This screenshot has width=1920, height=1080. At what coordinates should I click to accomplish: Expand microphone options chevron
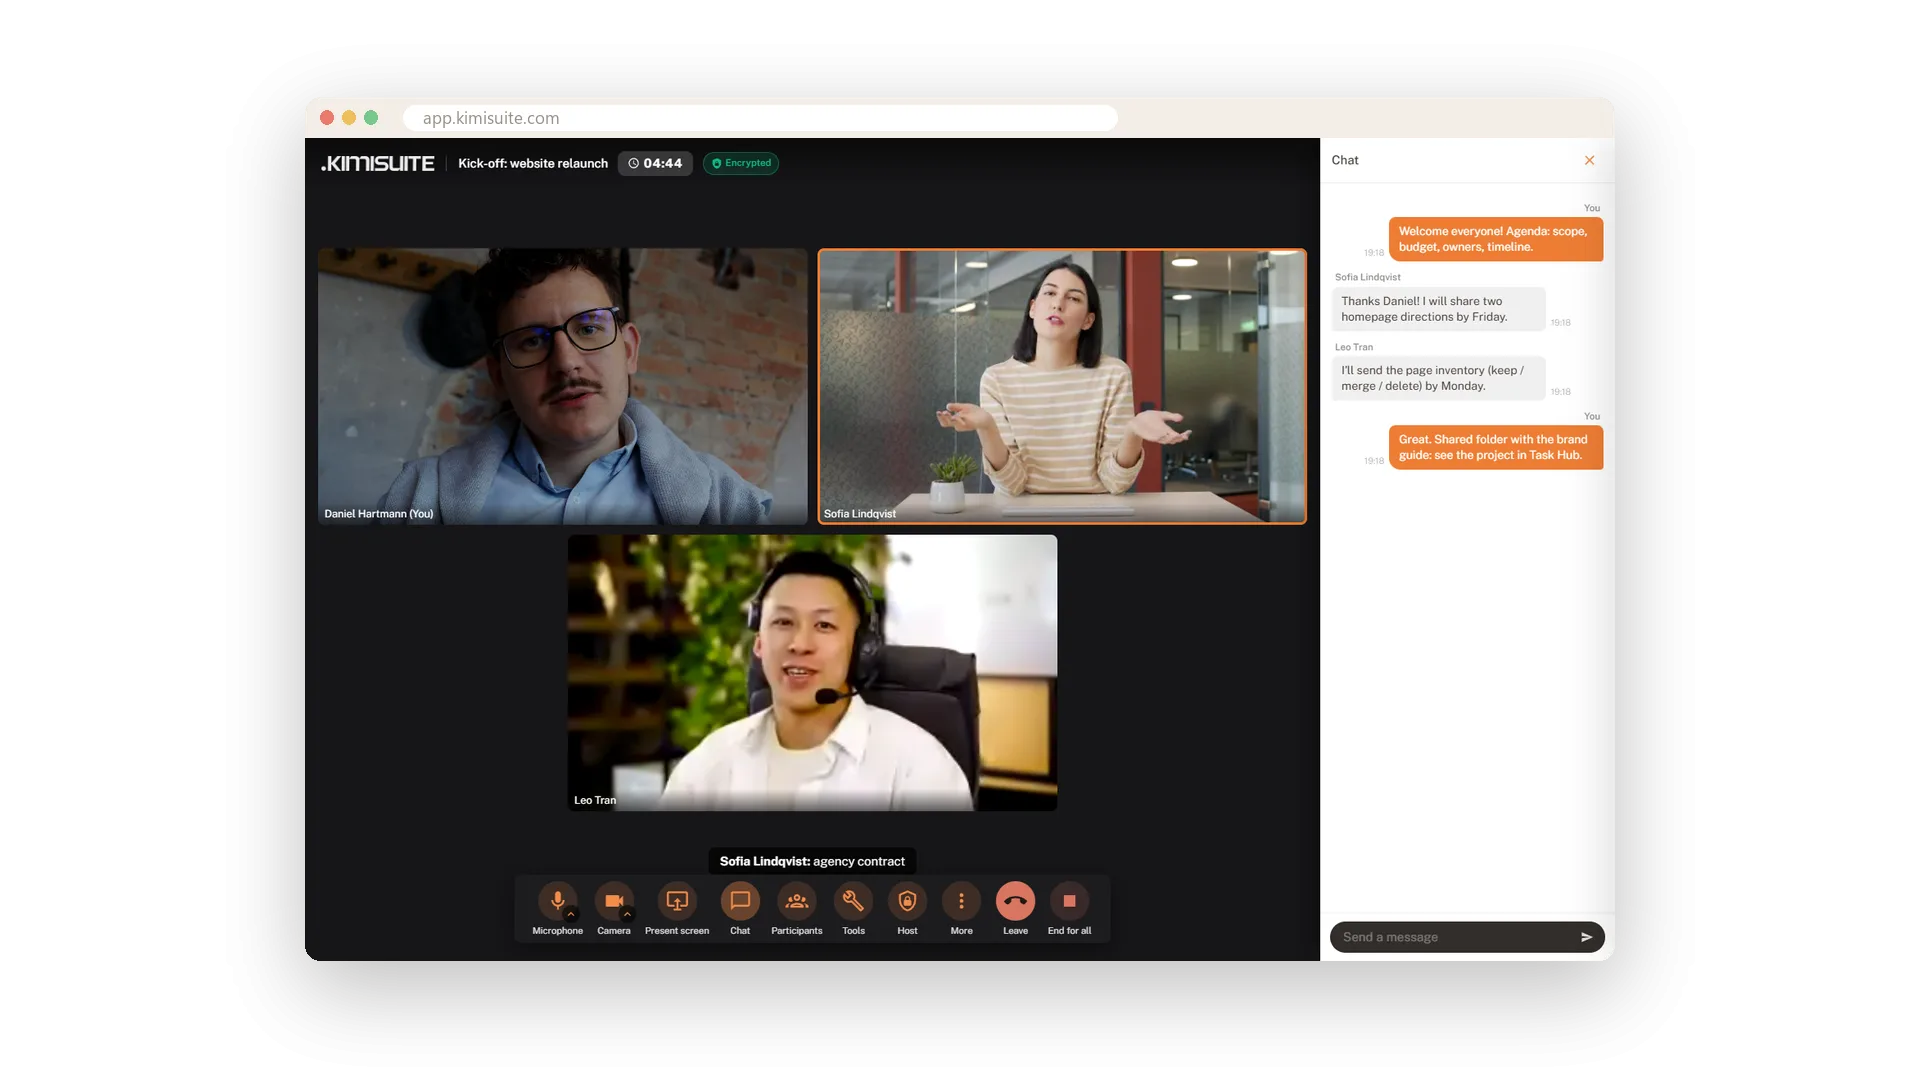571,914
